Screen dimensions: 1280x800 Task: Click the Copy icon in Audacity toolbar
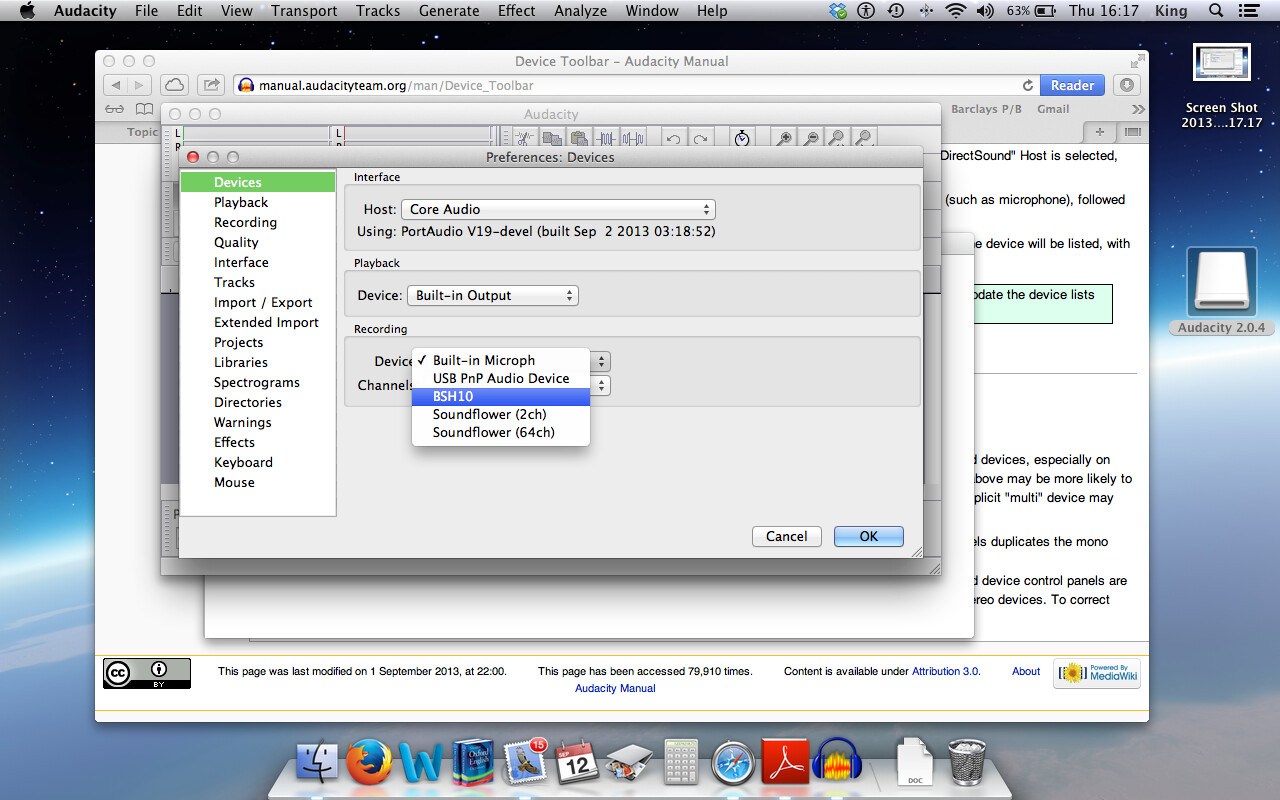tap(550, 139)
